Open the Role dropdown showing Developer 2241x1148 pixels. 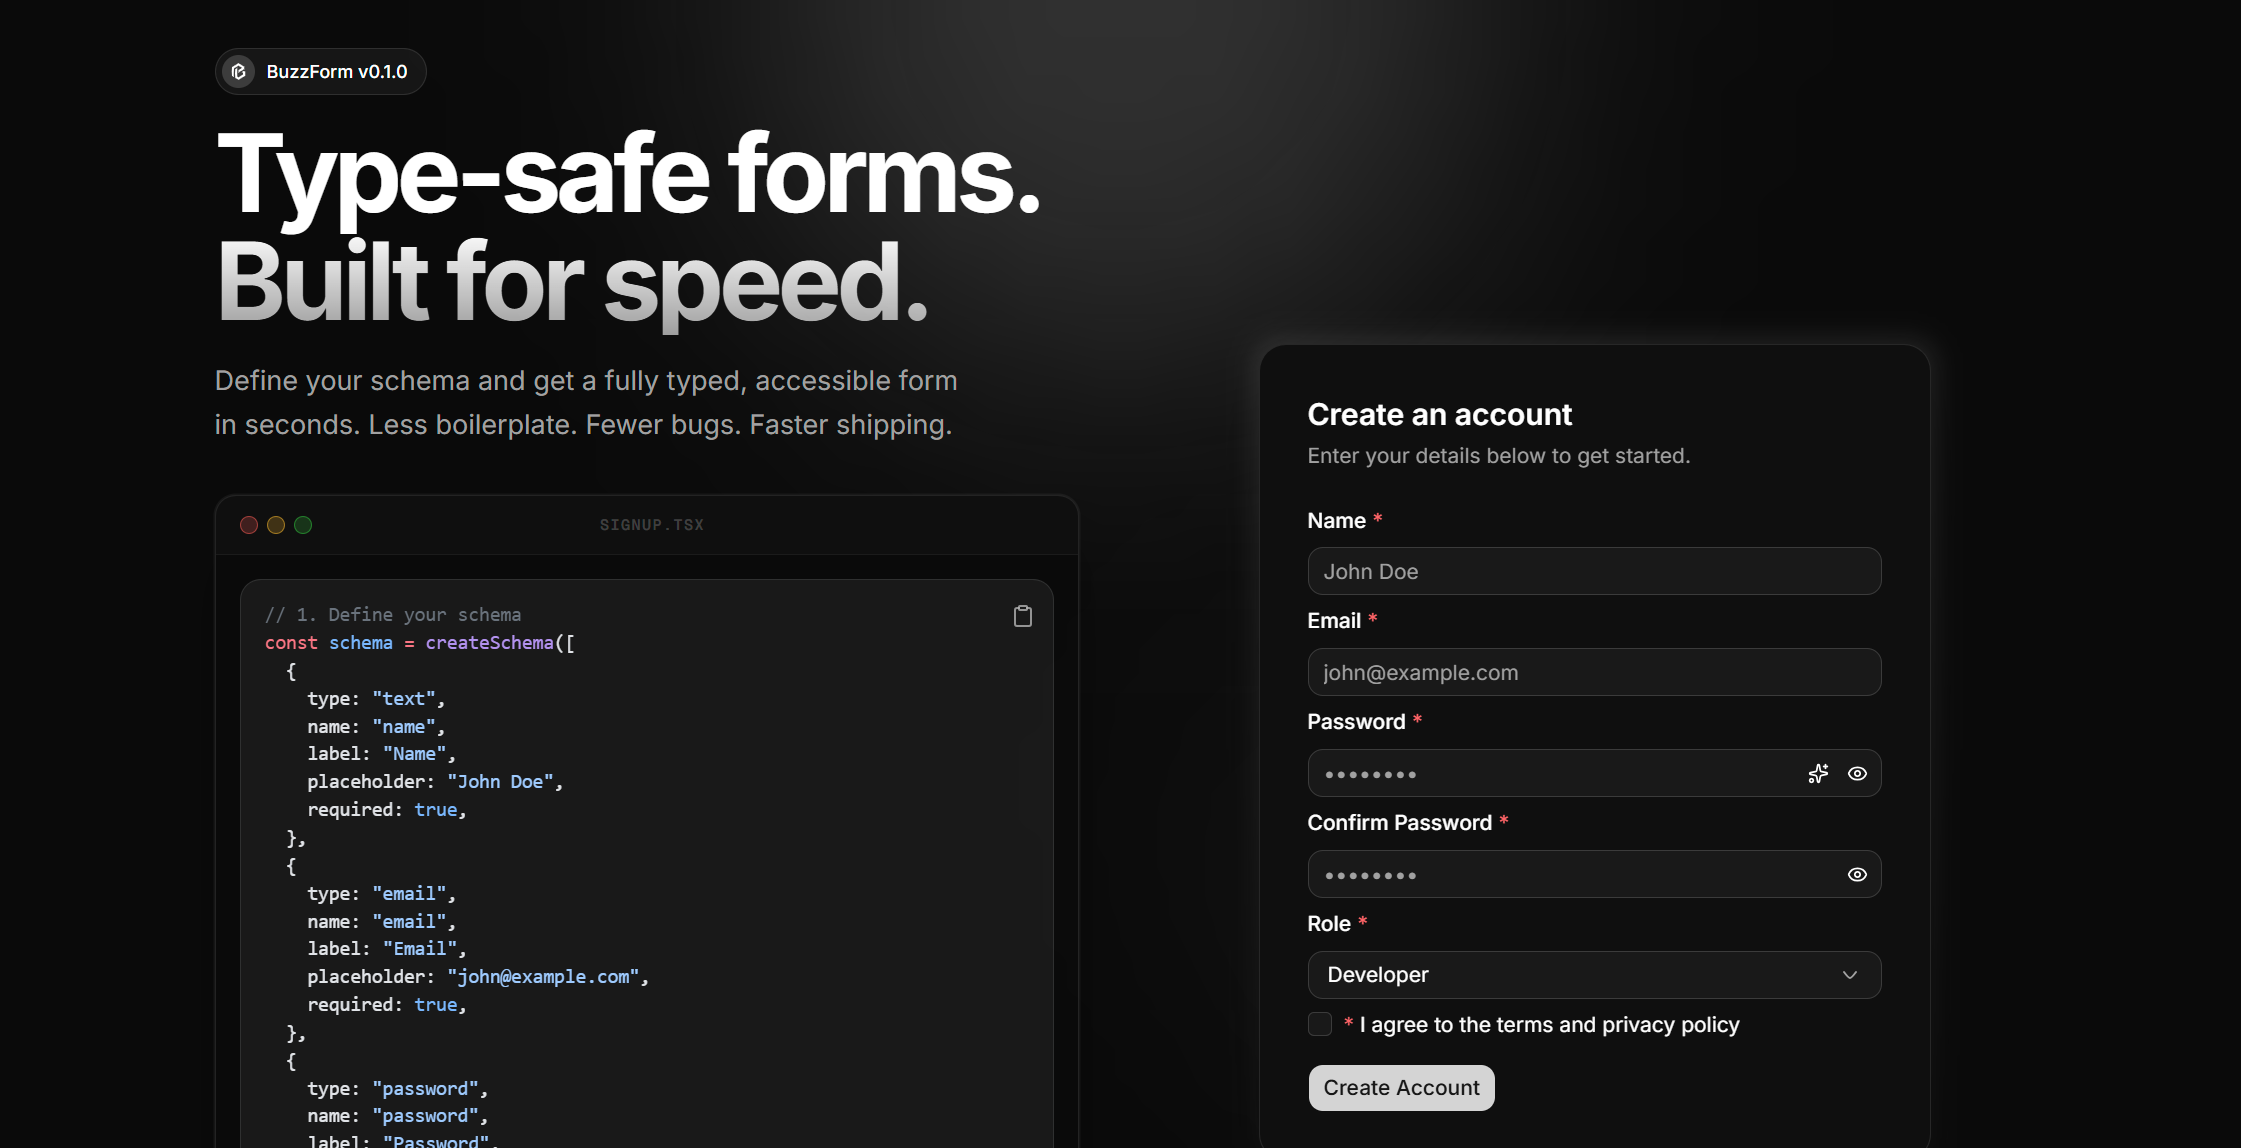pos(1594,975)
